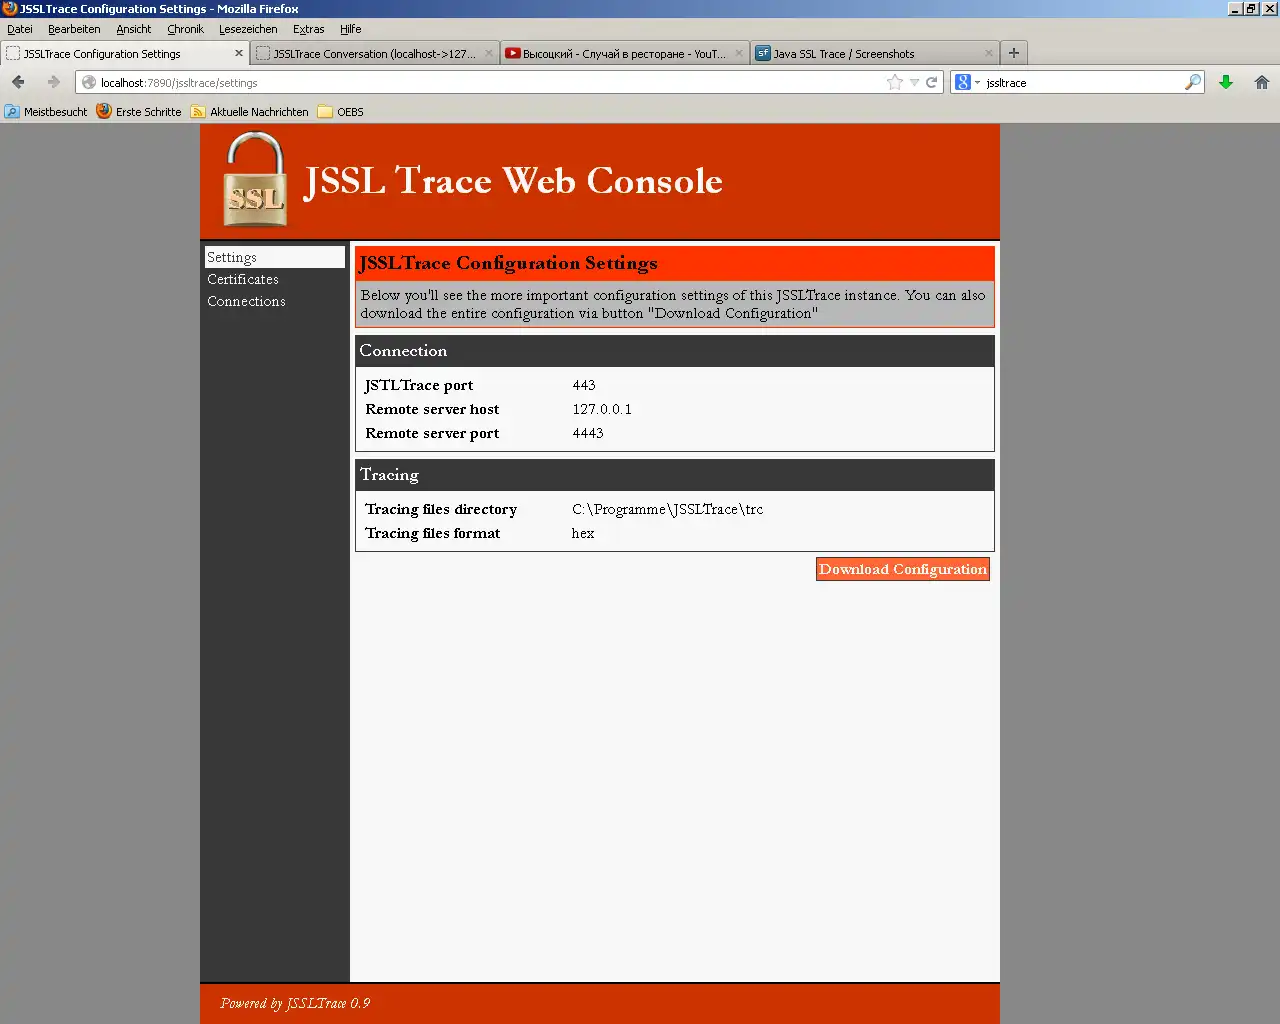Image resolution: width=1280 pixels, height=1024 pixels.
Task: Click search magnifier in search box
Action: click(x=1193, y=82)
